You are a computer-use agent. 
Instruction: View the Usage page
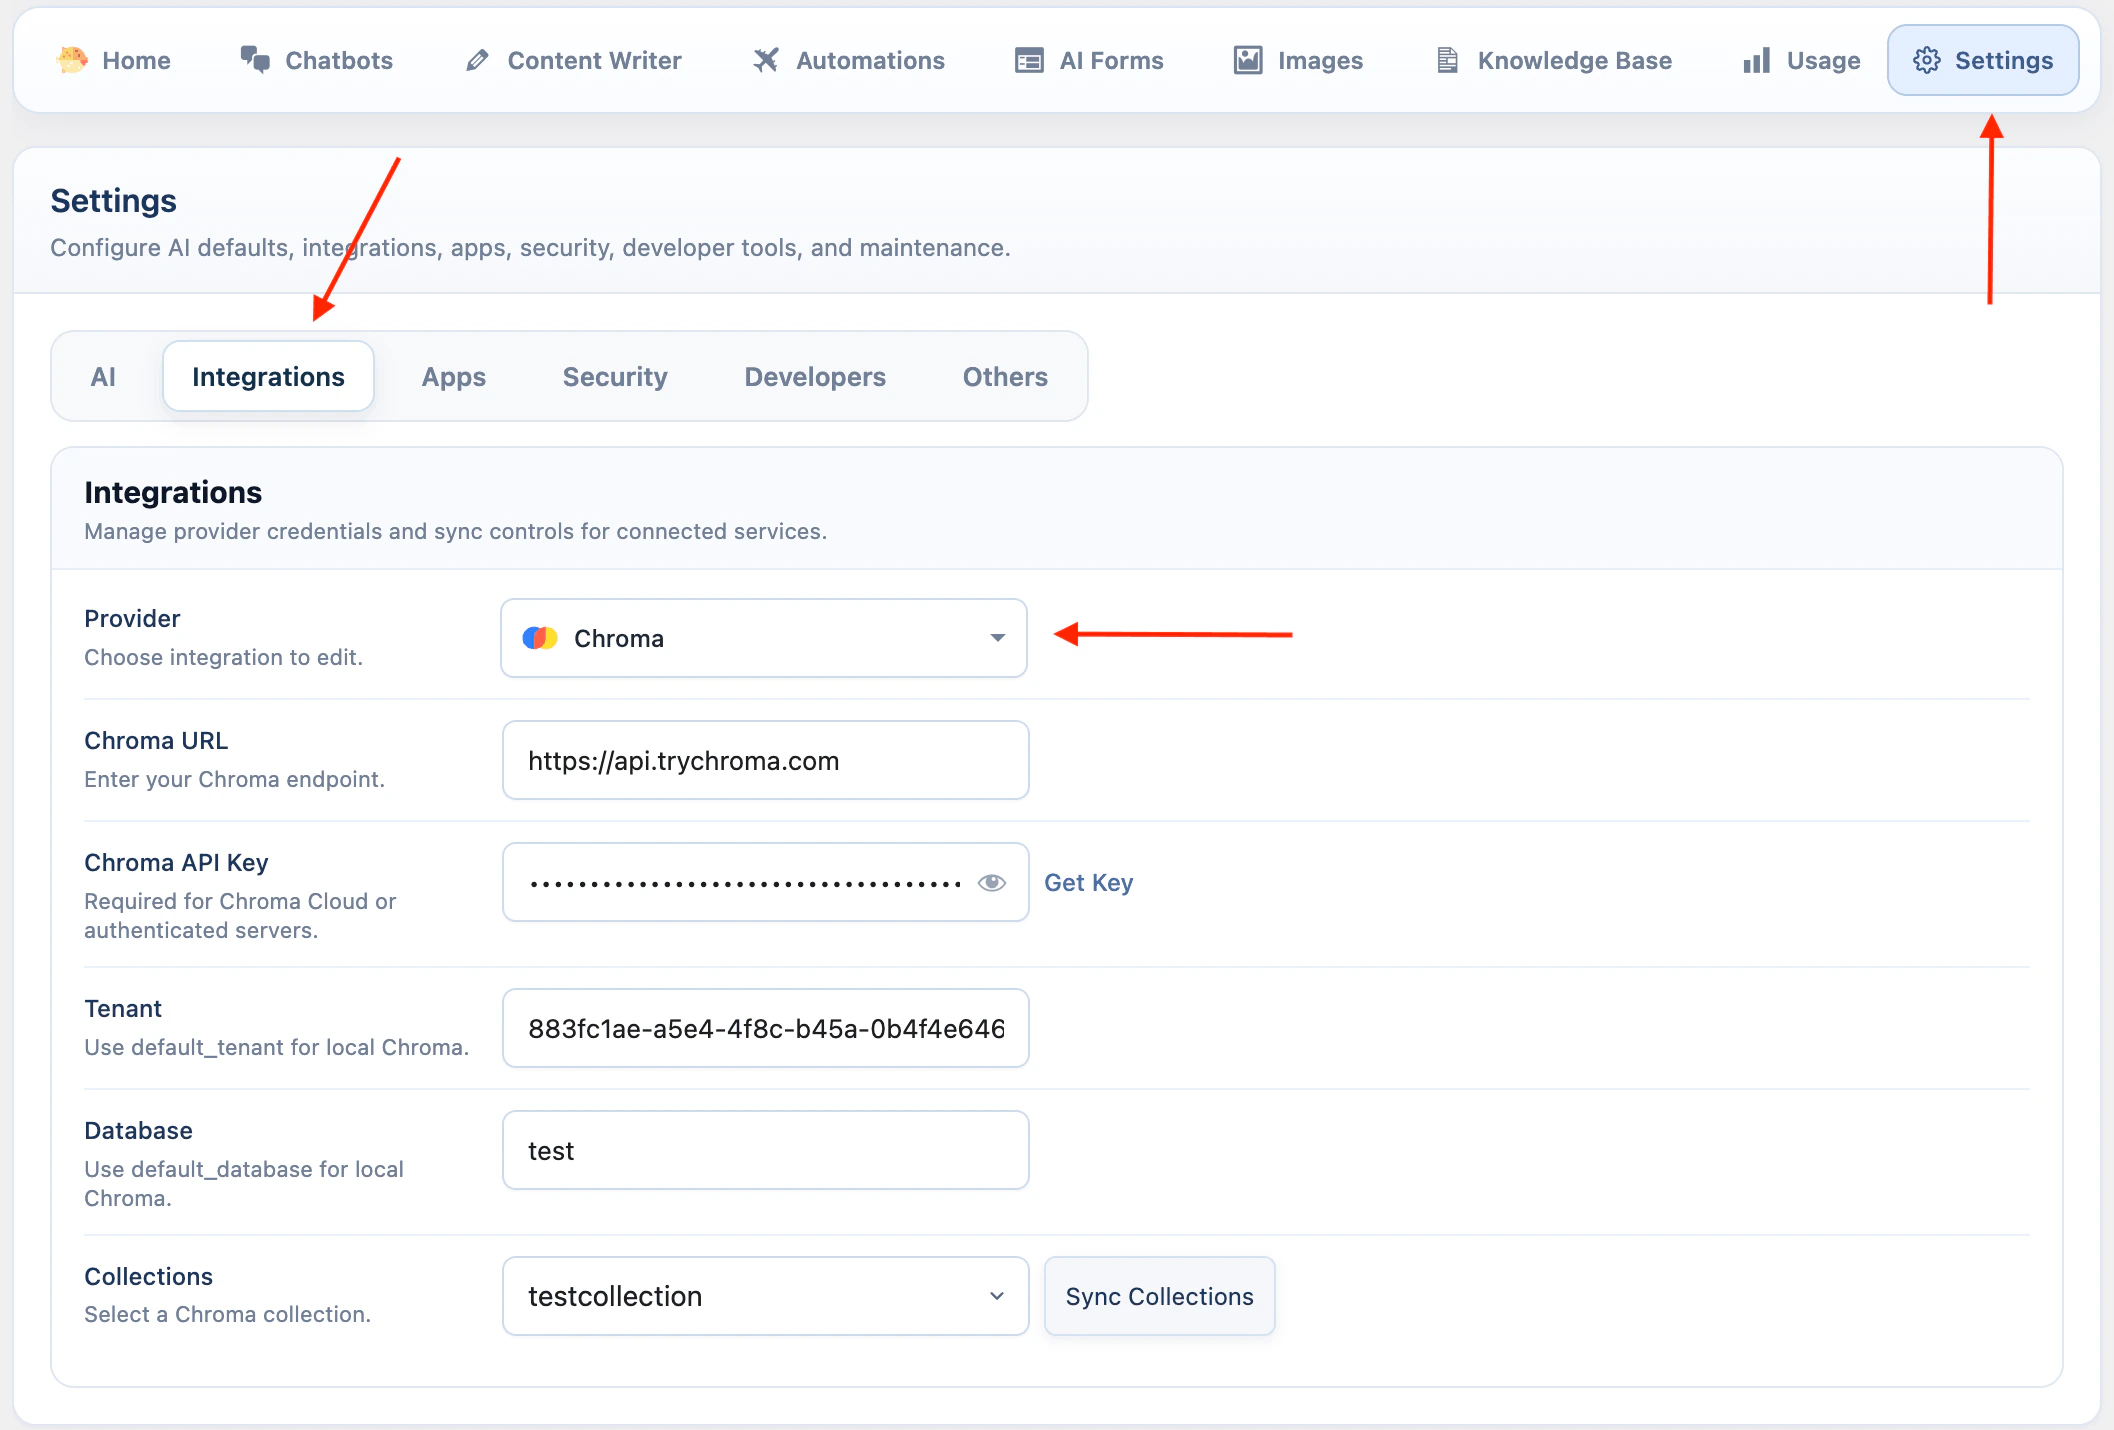1802,60
